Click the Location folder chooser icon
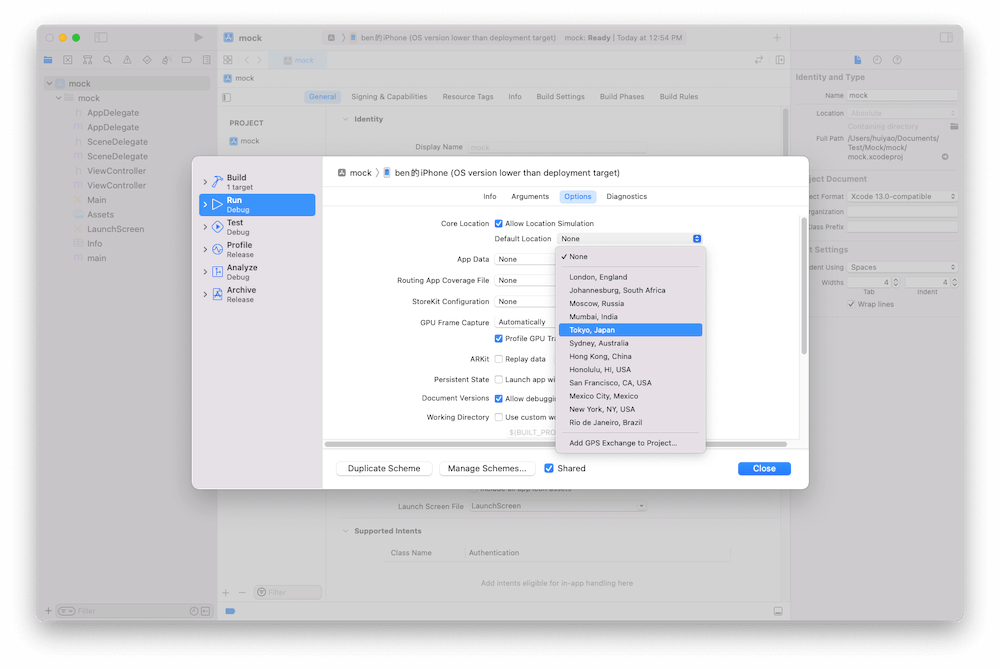The width and height of the screenshot is (1000, 669). pyautogui.click(x=954, y=126)
